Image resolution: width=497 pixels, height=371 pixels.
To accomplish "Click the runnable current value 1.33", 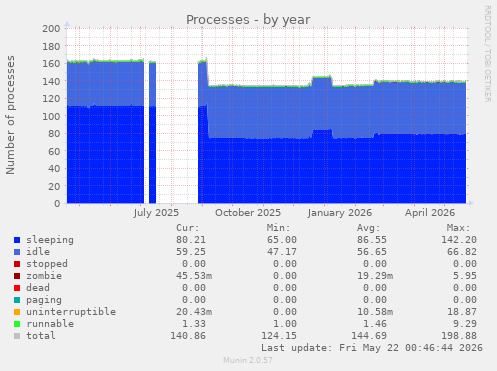I will [194, 324].
